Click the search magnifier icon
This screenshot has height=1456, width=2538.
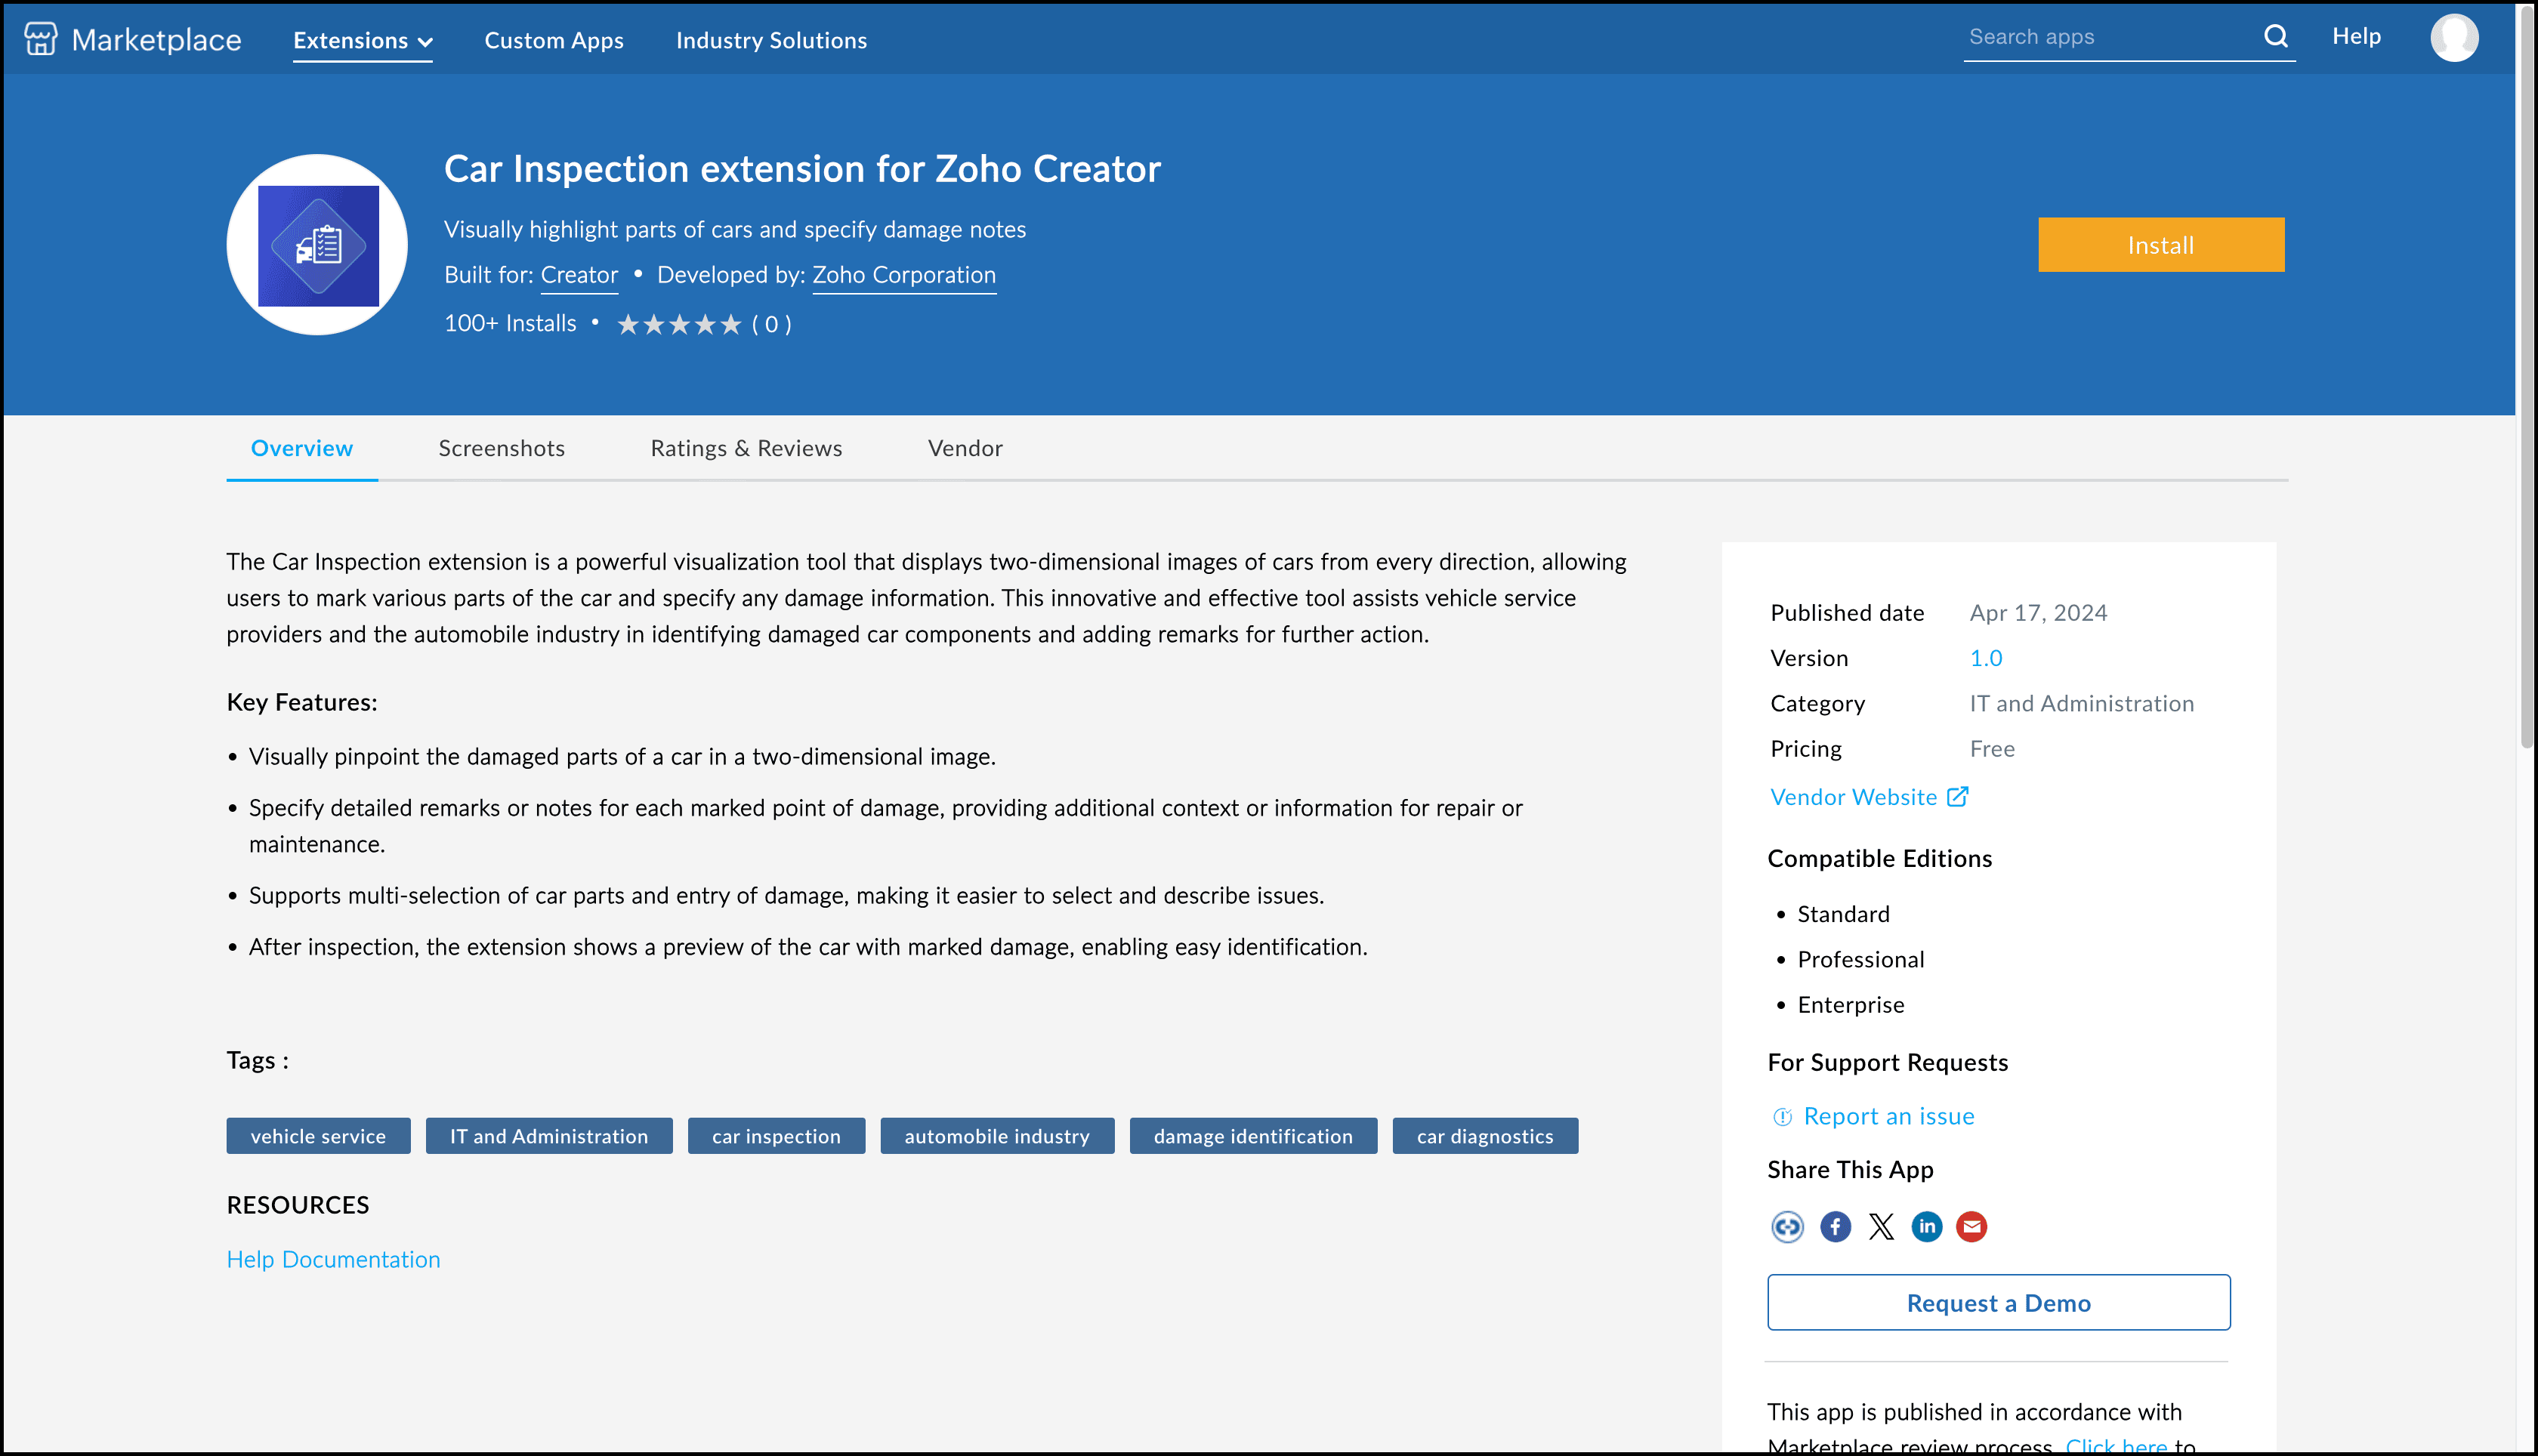click(2275, 37)
